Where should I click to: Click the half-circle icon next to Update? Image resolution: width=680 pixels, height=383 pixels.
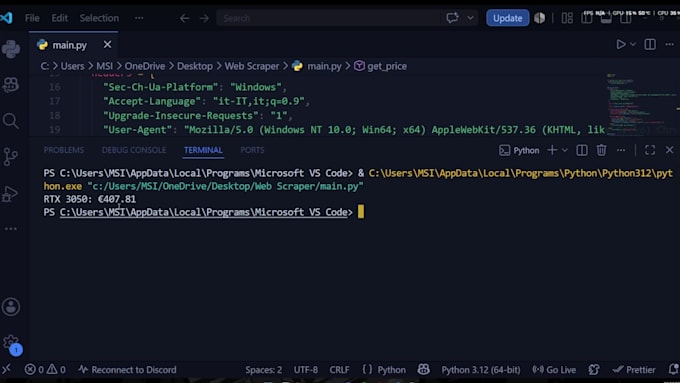(539, 18)
